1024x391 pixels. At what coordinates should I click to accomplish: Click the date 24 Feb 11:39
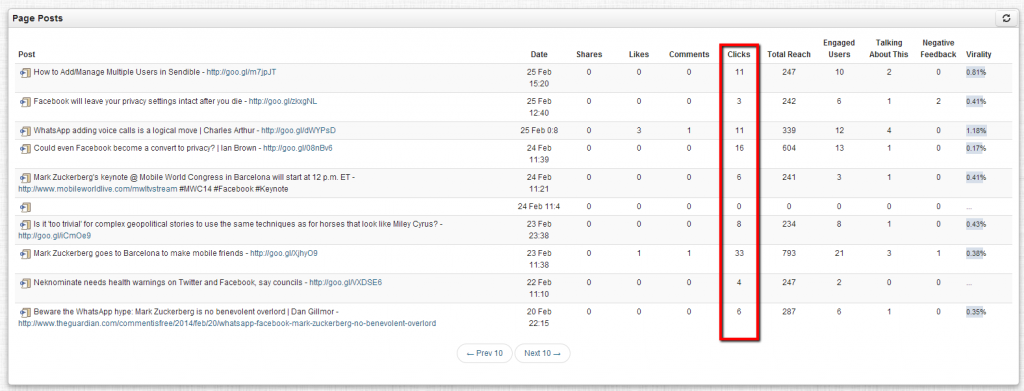click(x=539, y=154)
